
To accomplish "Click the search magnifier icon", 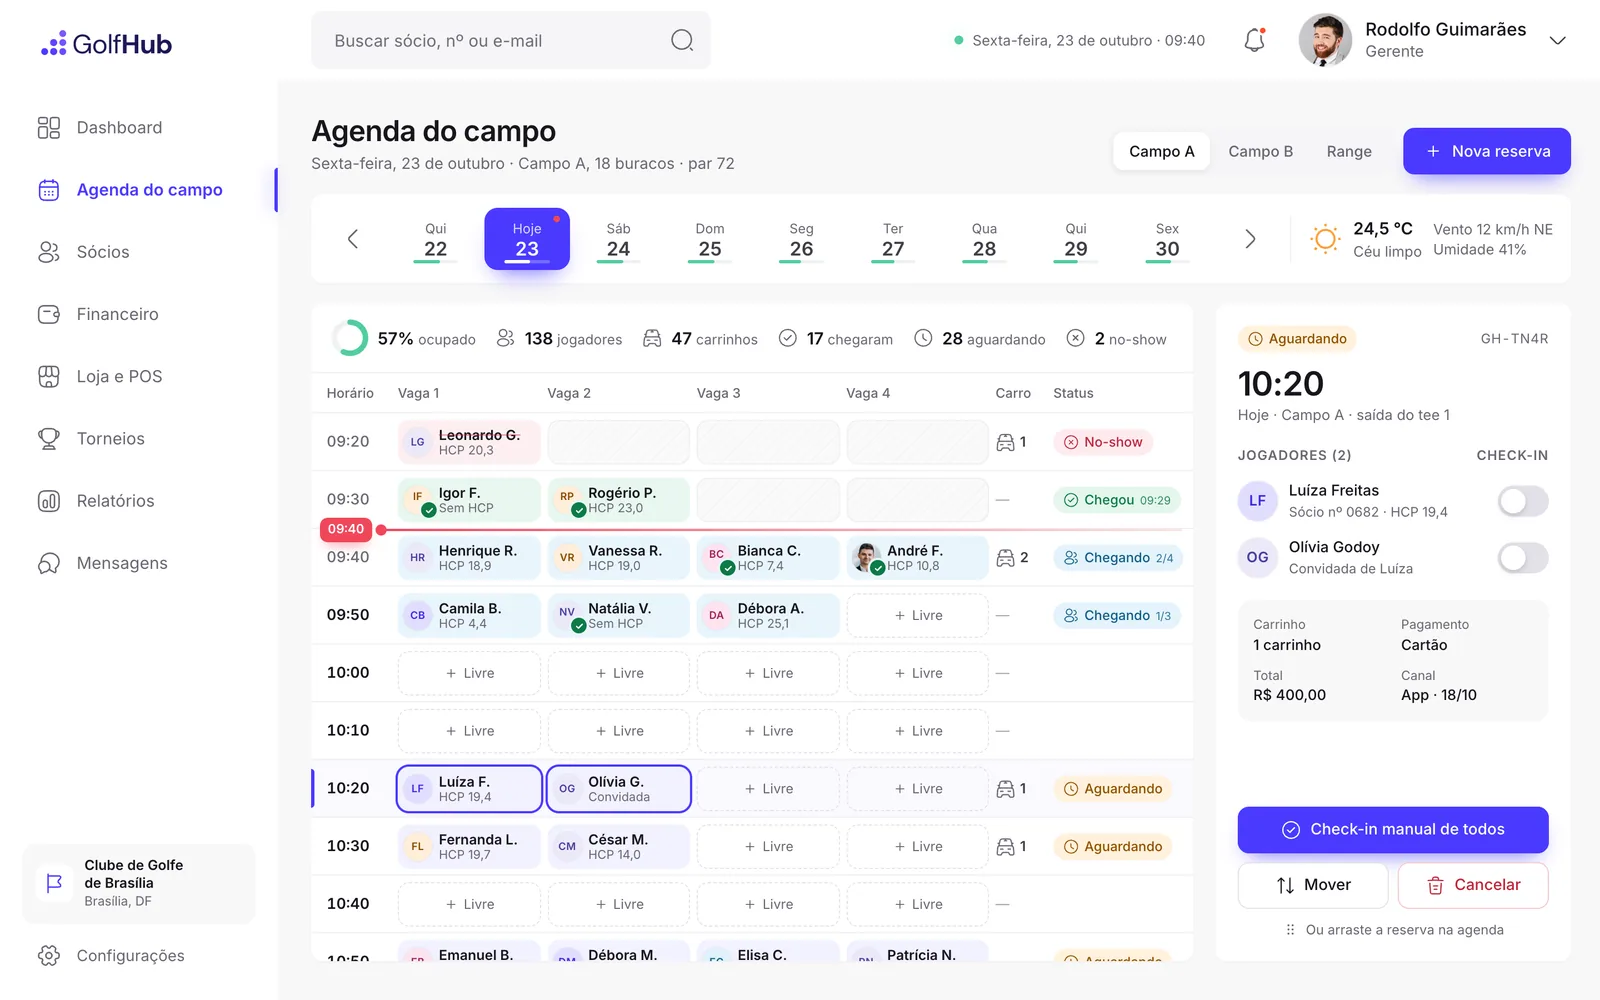I will click(682, 40).
